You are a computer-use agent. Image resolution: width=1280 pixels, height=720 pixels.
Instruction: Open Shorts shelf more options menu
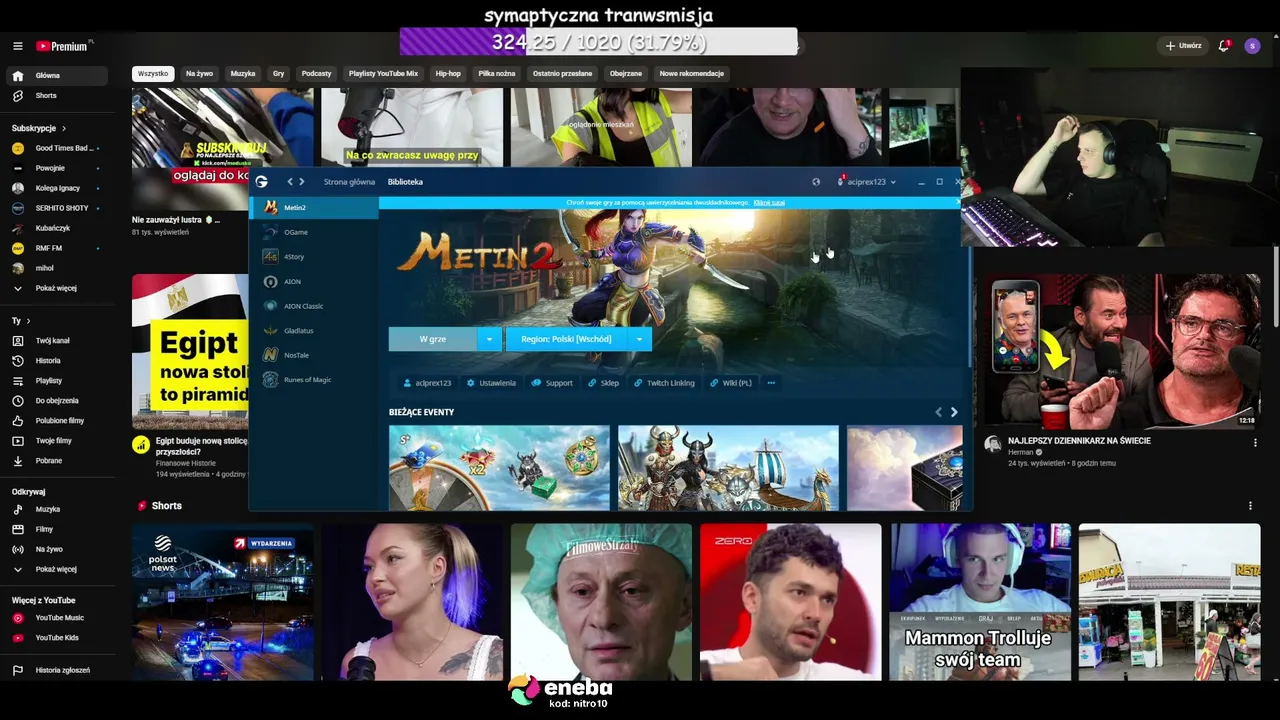1250,506
